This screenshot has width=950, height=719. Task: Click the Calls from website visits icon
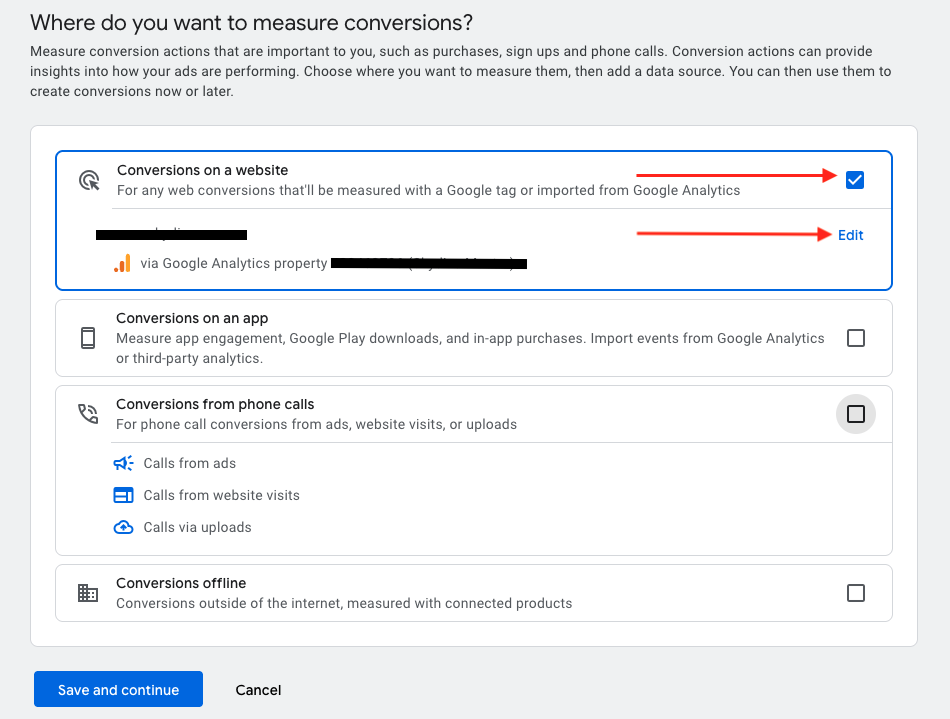[123, 495]
